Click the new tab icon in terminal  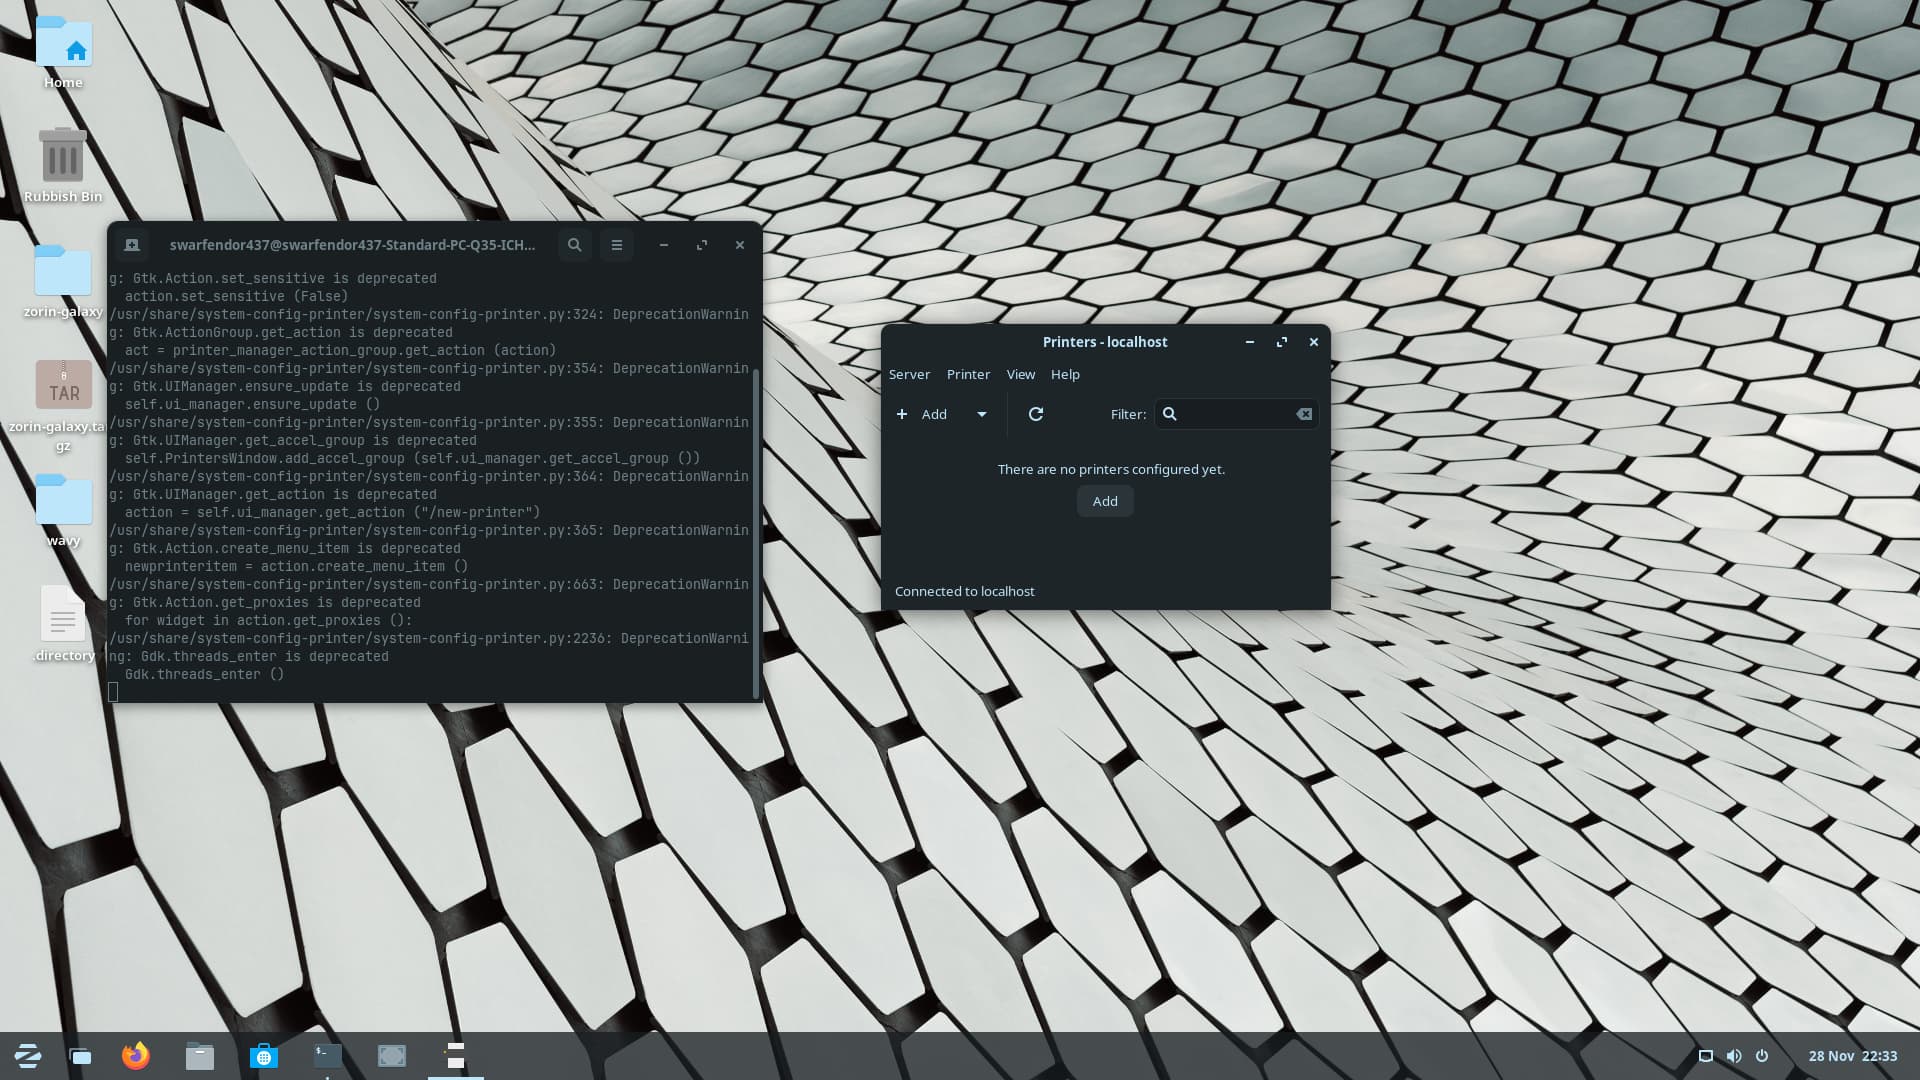[131, 245]
